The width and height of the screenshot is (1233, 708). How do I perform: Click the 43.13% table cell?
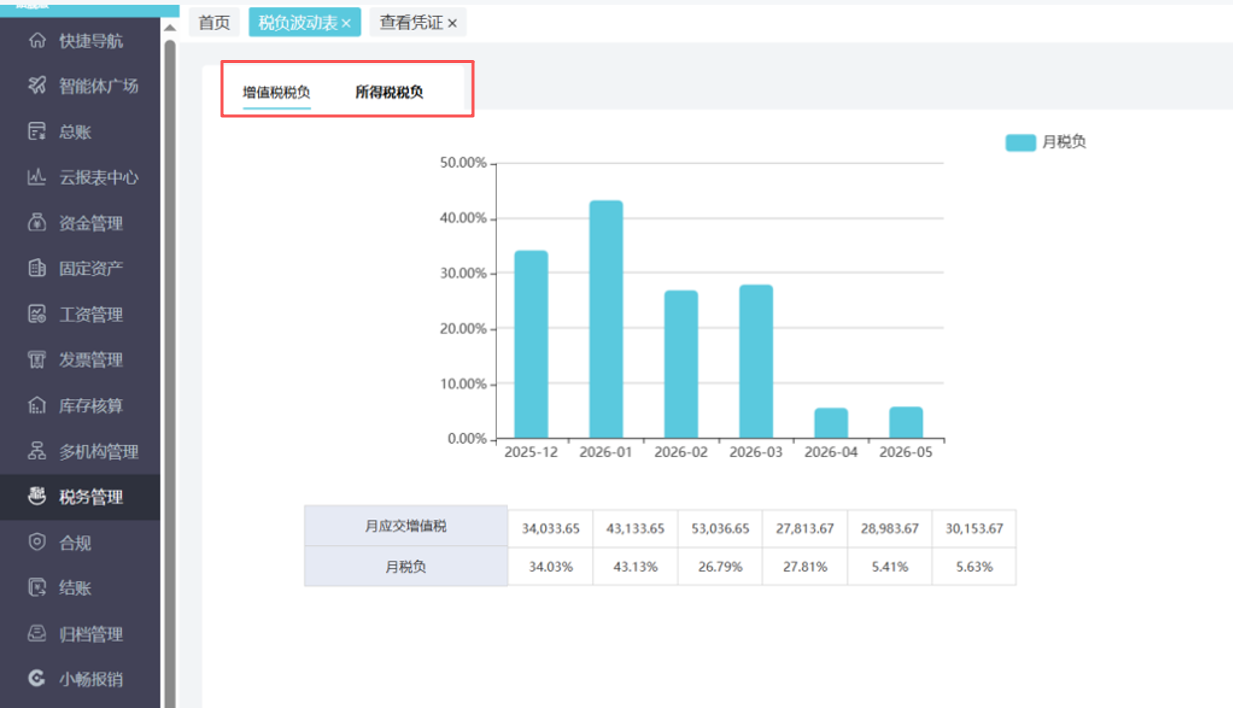[x=635, y=566]
